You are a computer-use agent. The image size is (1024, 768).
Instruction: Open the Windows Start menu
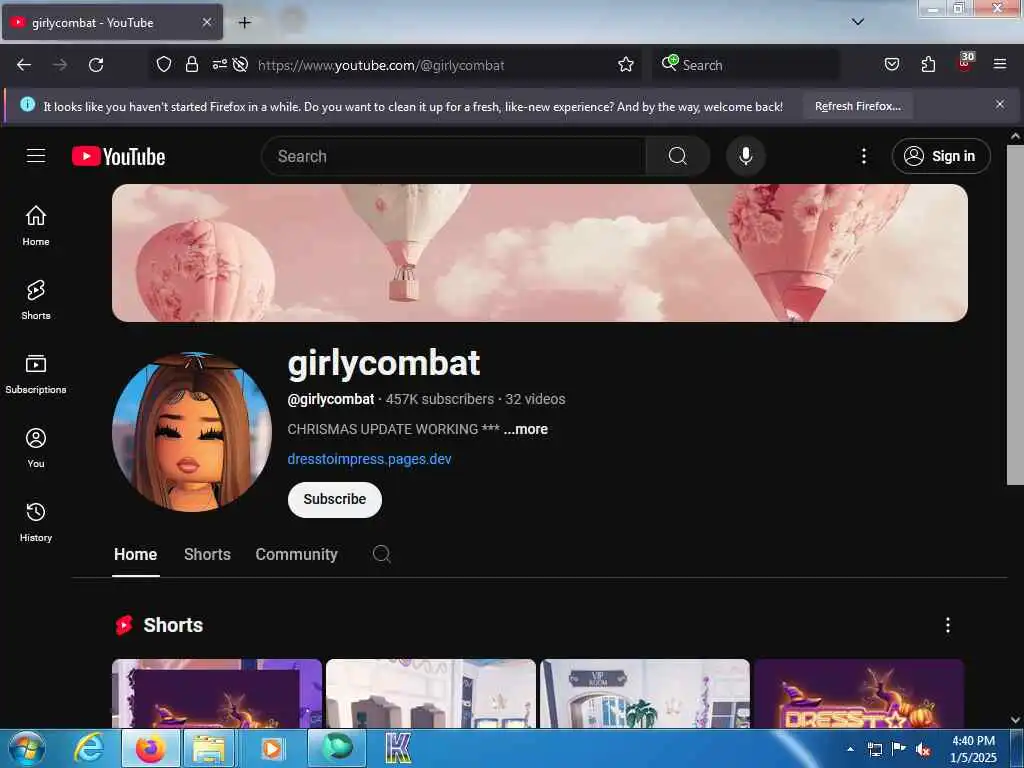pos(27,748)
